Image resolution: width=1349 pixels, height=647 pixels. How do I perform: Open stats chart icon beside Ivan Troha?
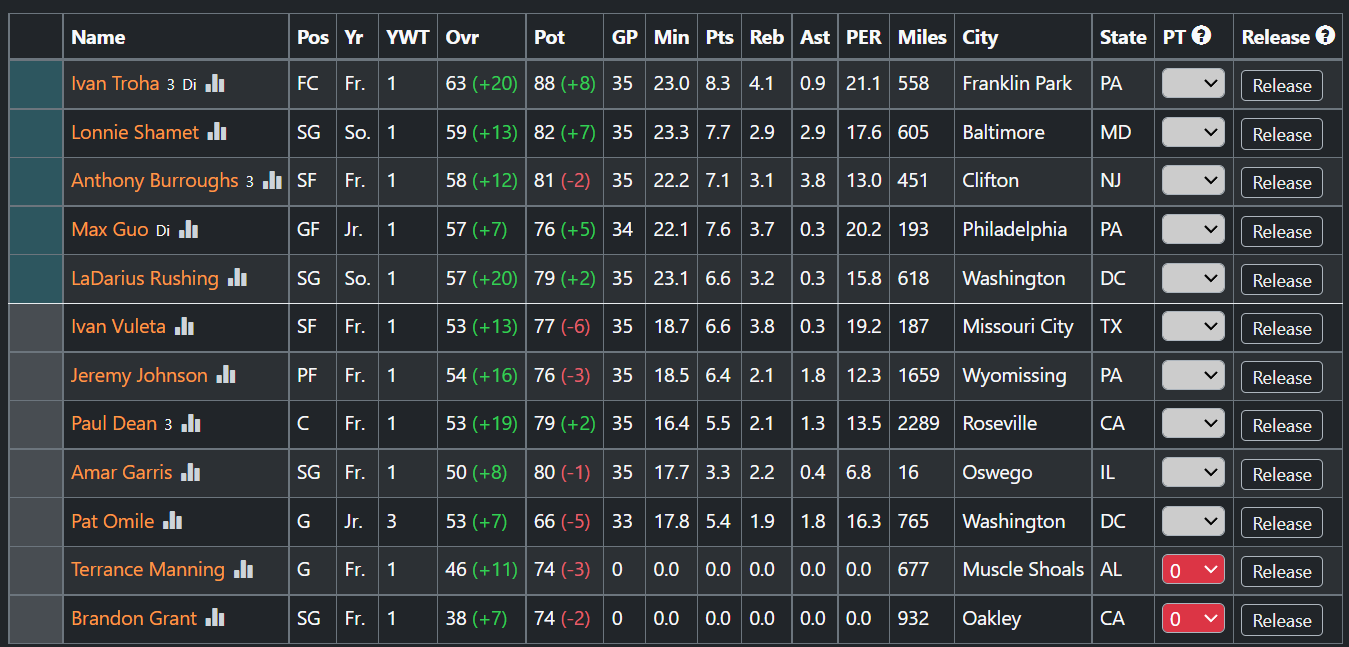215,84
